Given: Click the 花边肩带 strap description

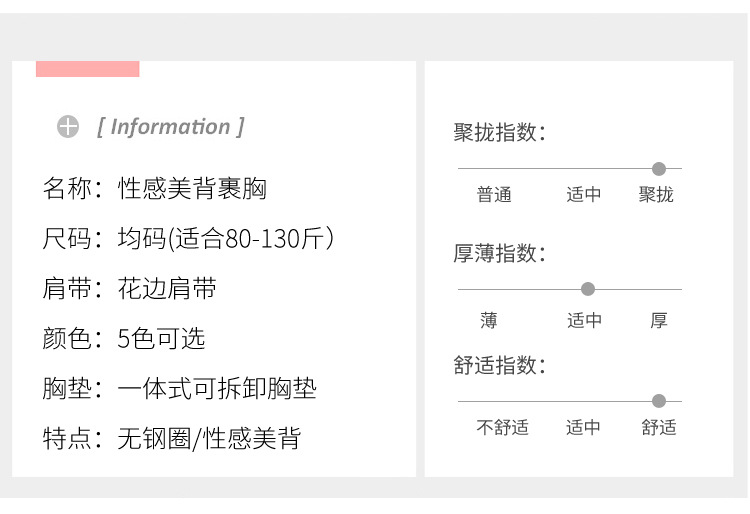Looking at the screenshot, I should click(x=167, y=289).
